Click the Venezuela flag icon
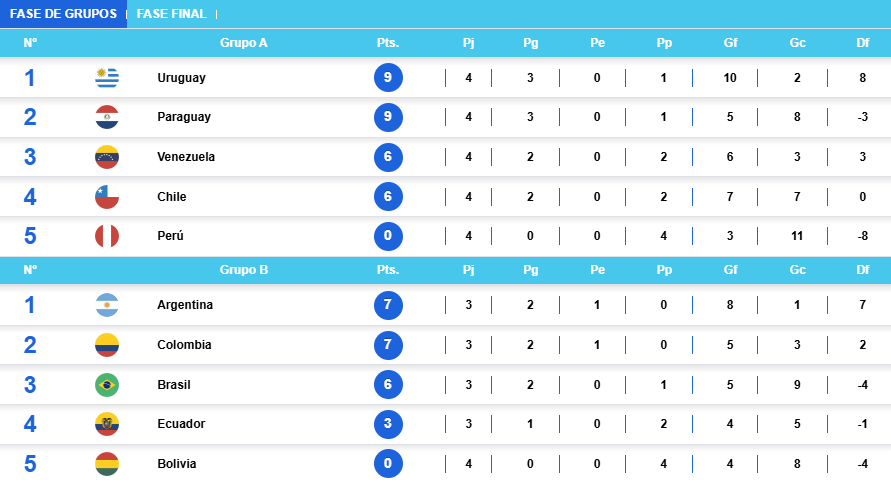Image resolution: width=891 pixels, height=483 pixels. coord(107,157)
